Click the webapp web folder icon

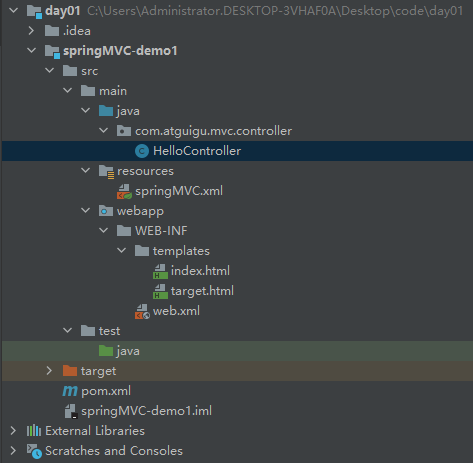pyautogui.click(x=106, y=211)
